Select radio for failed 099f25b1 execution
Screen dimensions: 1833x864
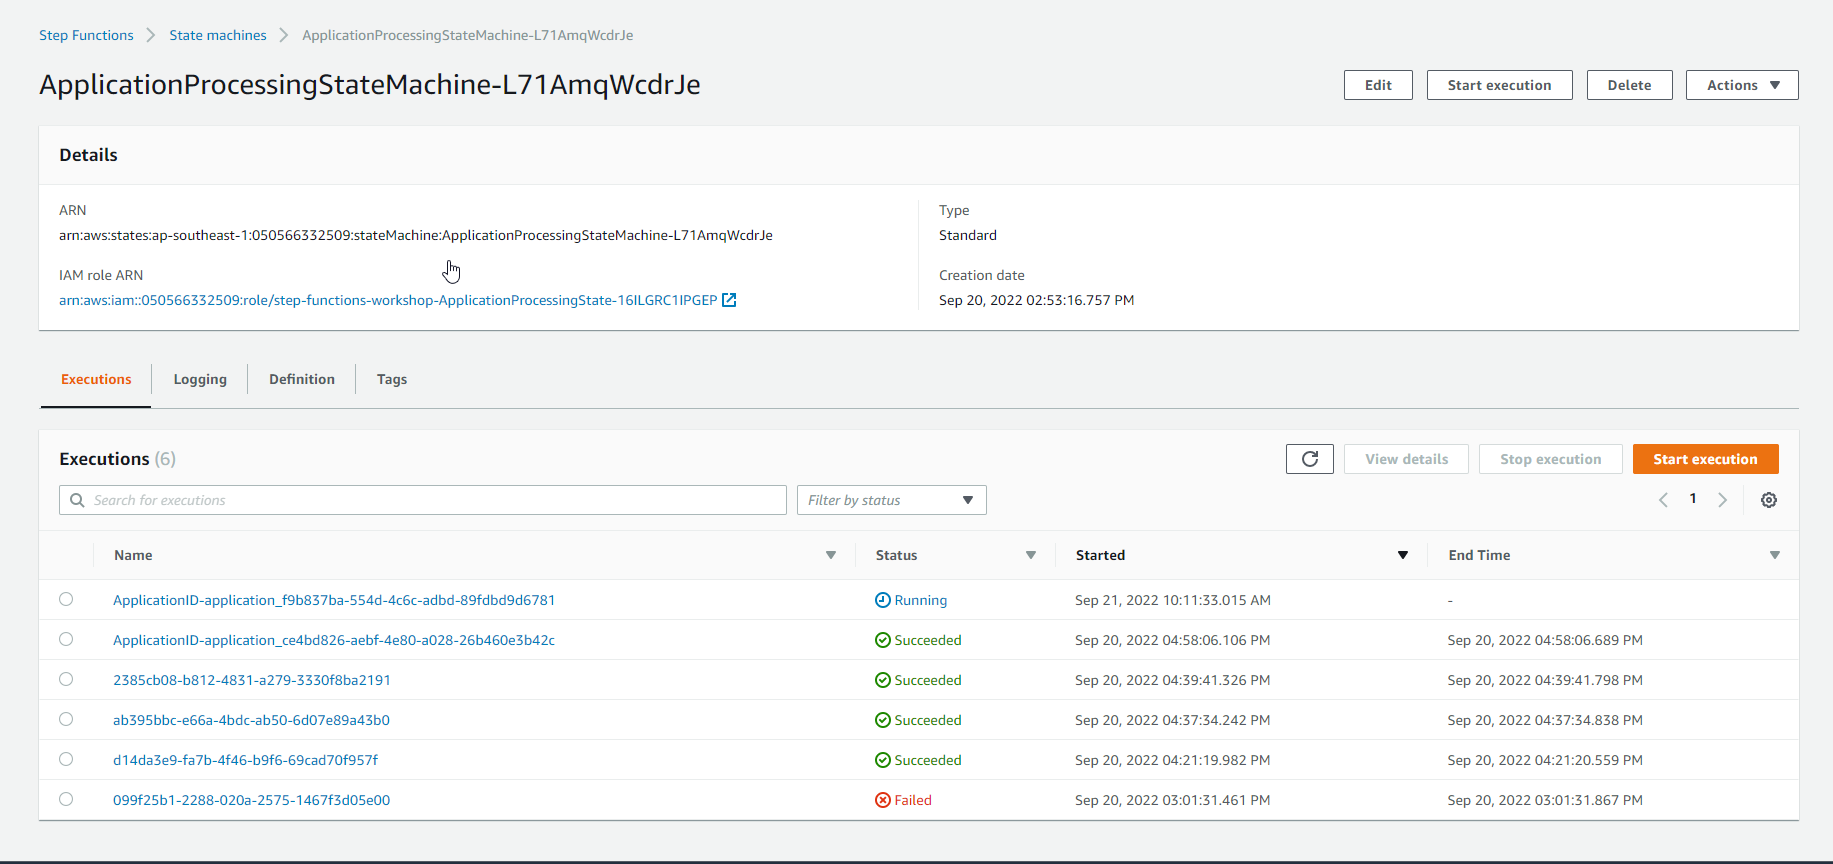[x=66, y=799]
